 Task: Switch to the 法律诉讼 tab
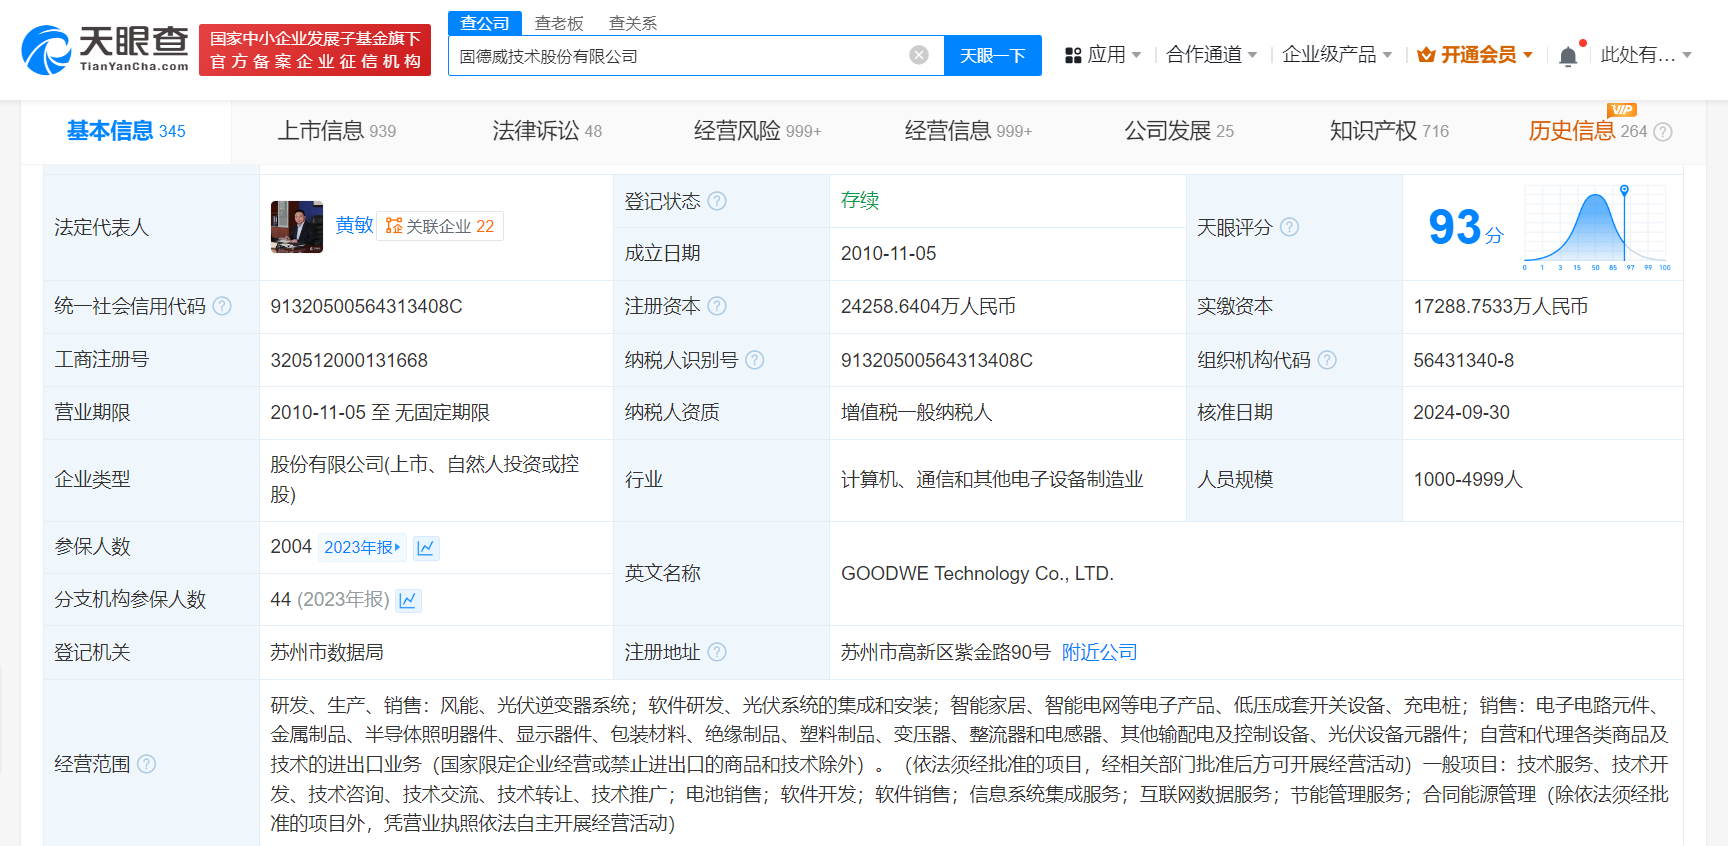coord(546,131)
